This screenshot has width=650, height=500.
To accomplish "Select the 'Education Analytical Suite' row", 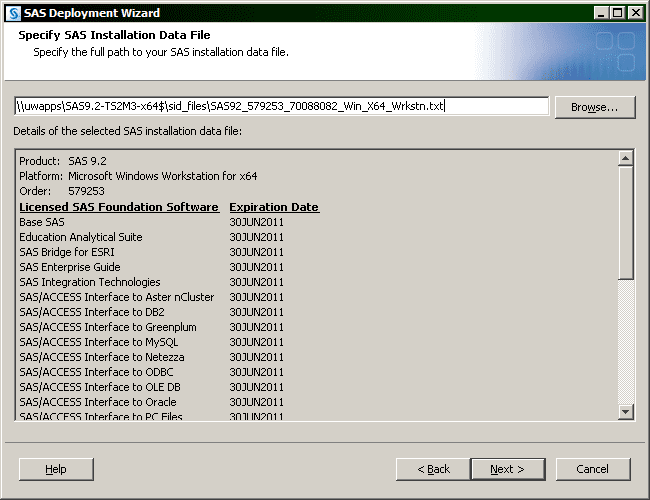I will 152,237.
